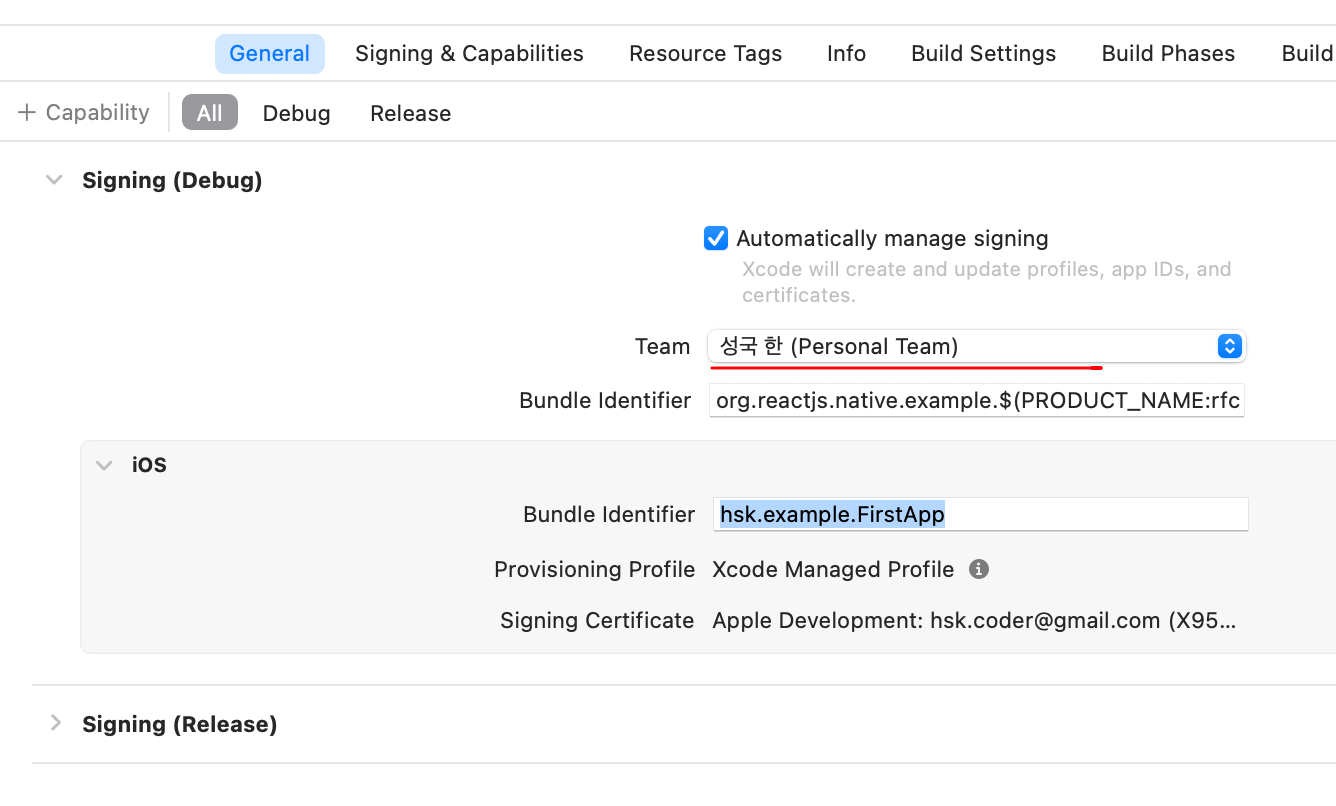This screenshot has width=1336, height=806.
Task: Click the Xcode Managed Profile text
Action: pyautogui.click(x=833, y=569)
